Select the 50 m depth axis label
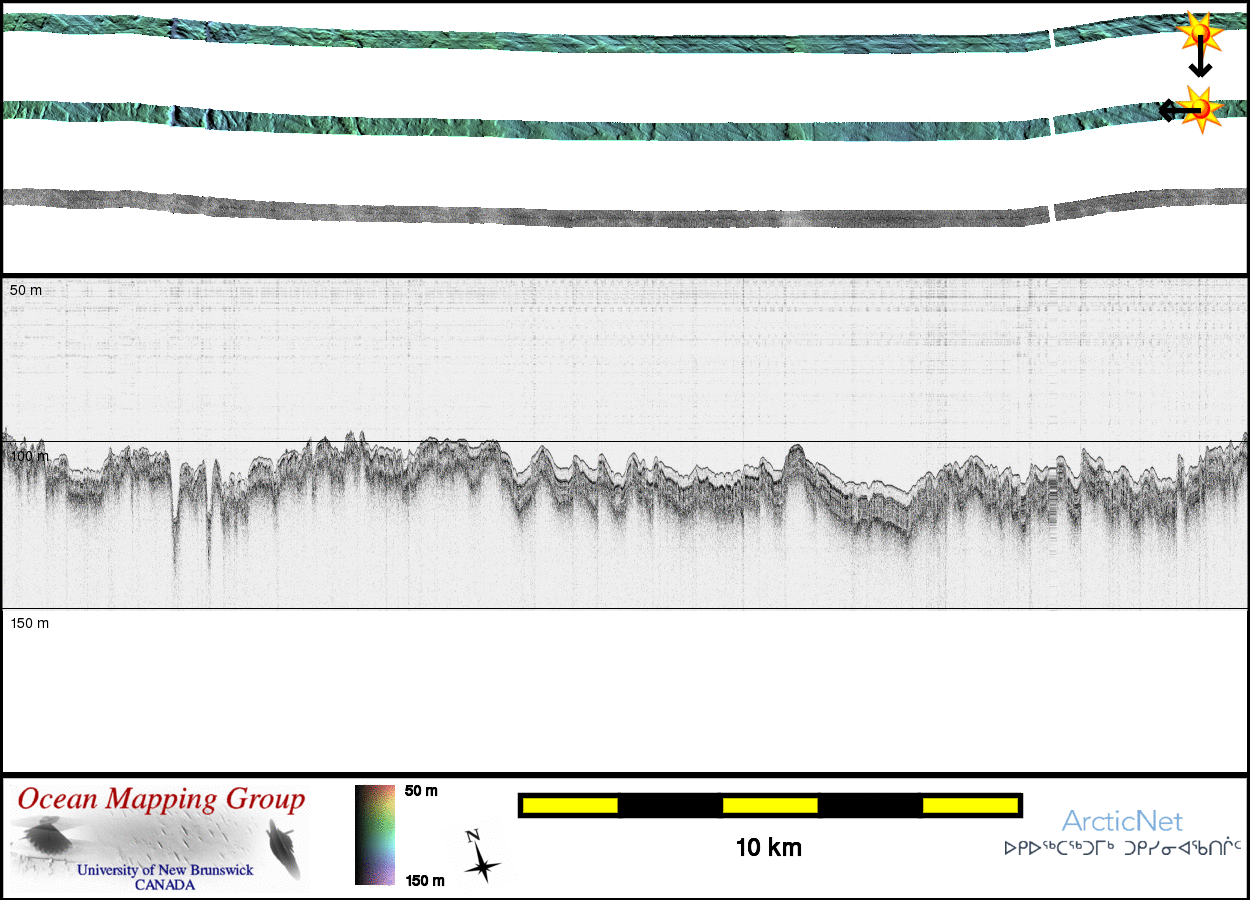 [26, 290]
